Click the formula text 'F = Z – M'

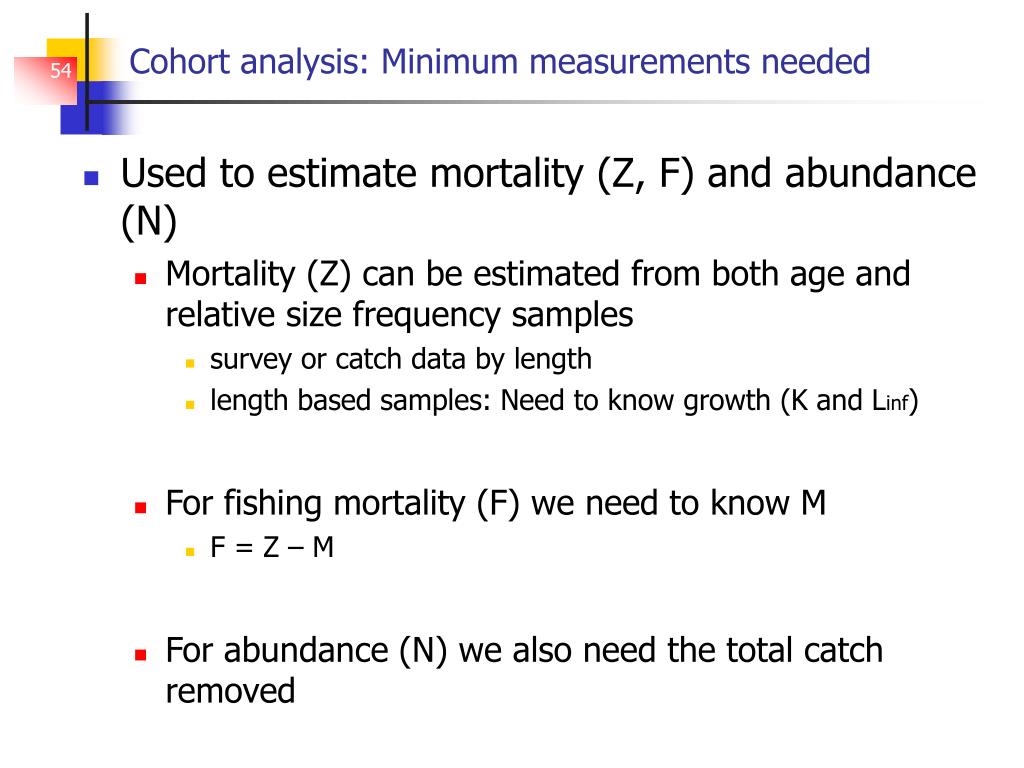272,547
